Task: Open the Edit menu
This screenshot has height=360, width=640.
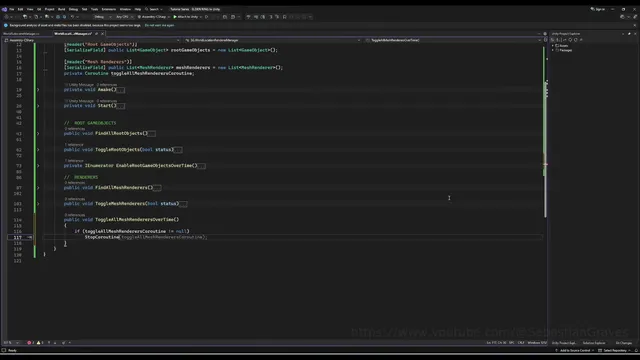Action: [20, 9]
